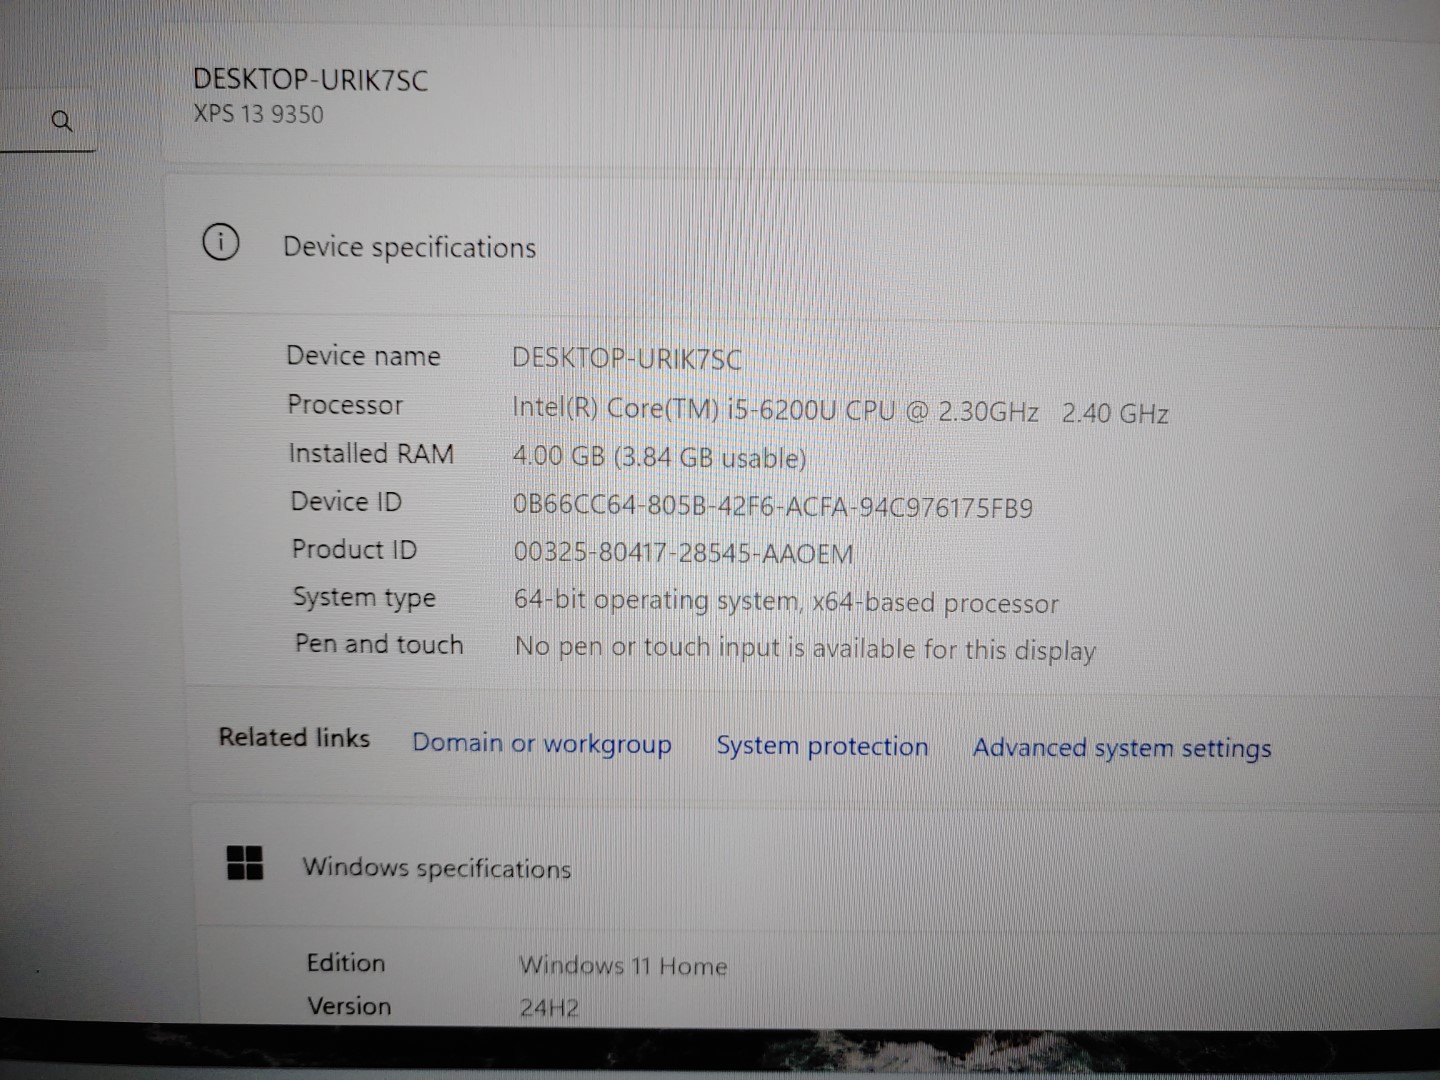Collapse the Device specifications section header
This screenshot has height=1080, width=1440.
[409, 247]
